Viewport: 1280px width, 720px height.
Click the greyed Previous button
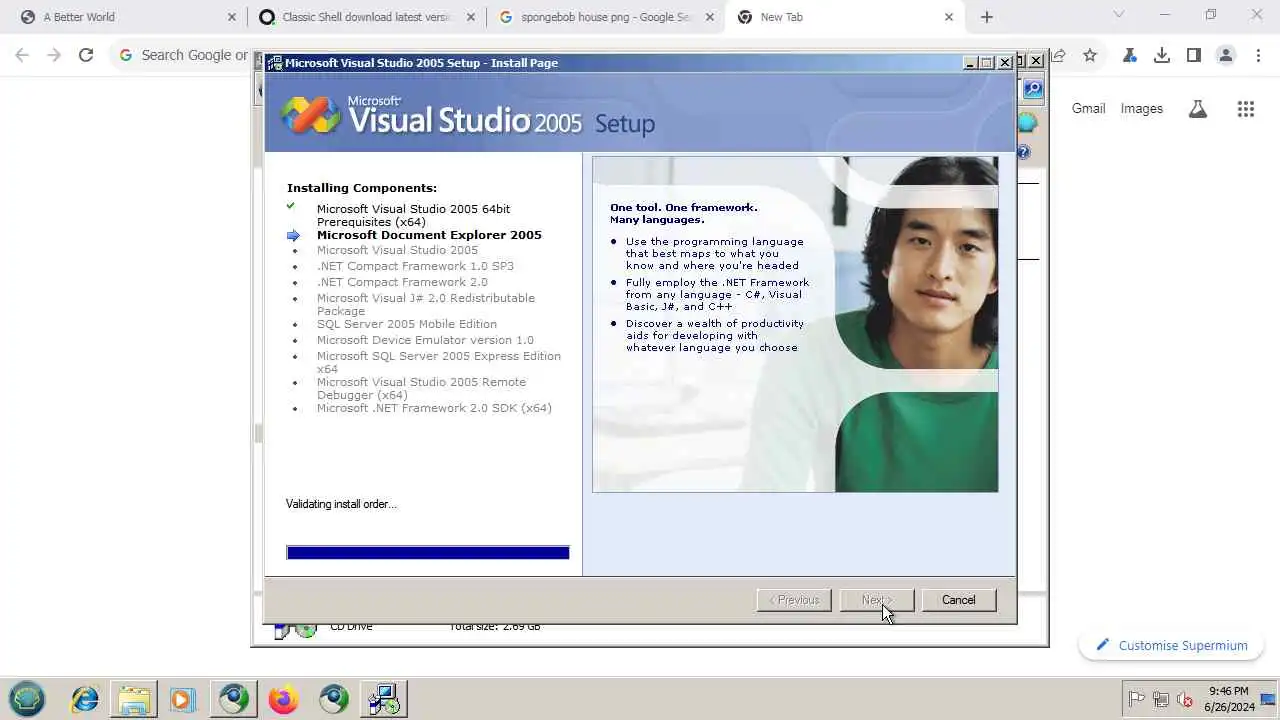click(x=794, y=600)
